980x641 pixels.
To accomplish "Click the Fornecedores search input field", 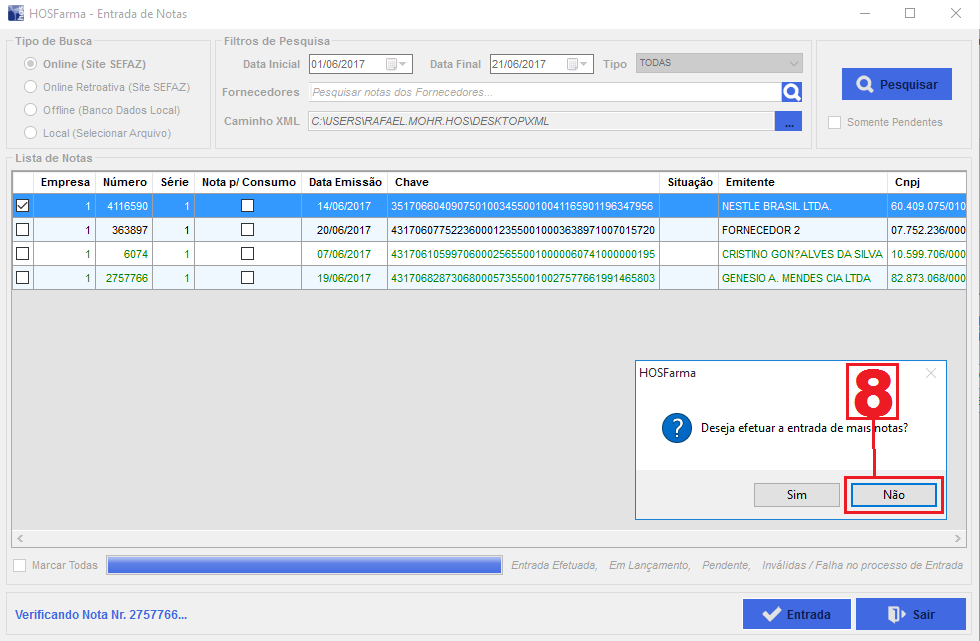I will (x=545, y=92).
